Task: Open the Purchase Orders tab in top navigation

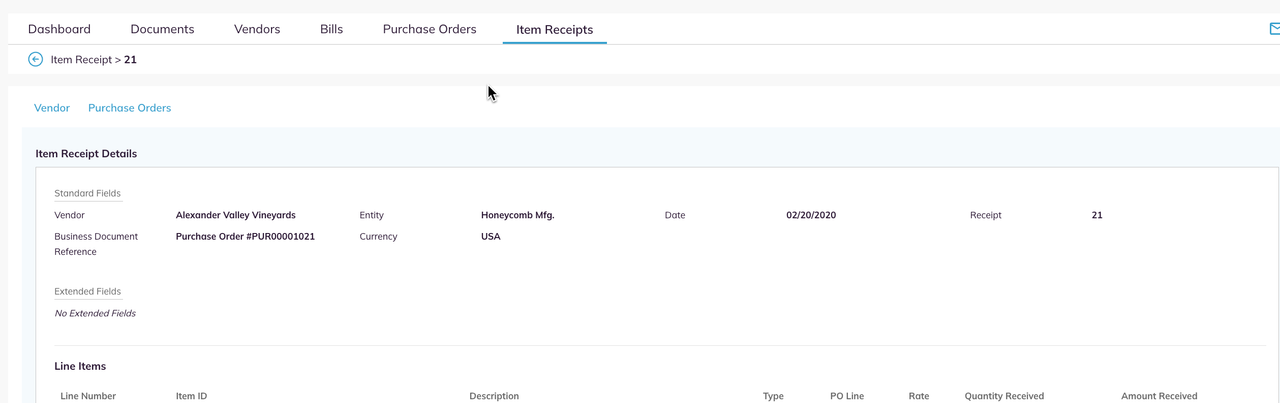Action: click(x=429, y=29)
